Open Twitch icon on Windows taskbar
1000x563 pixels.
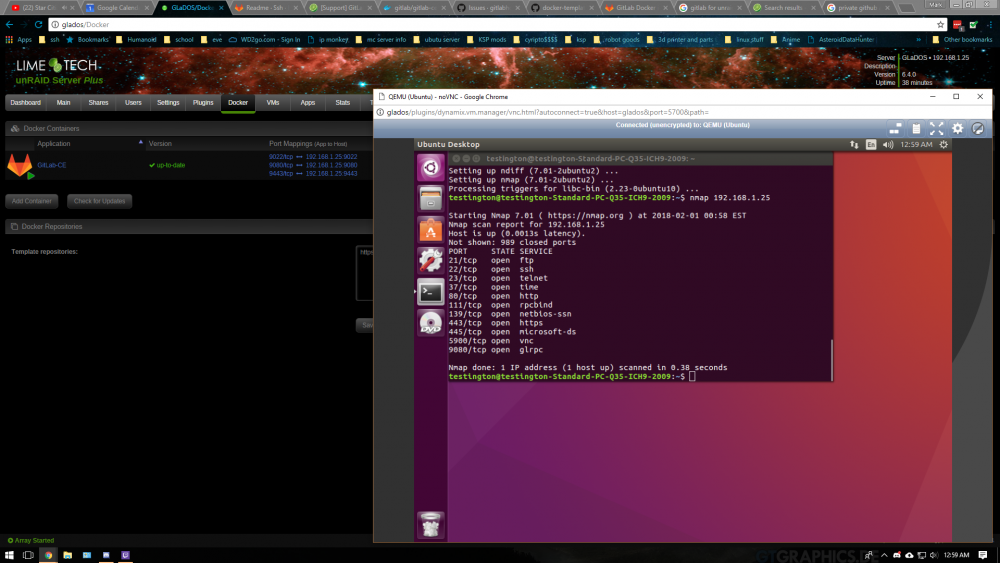tap(126, 555)
